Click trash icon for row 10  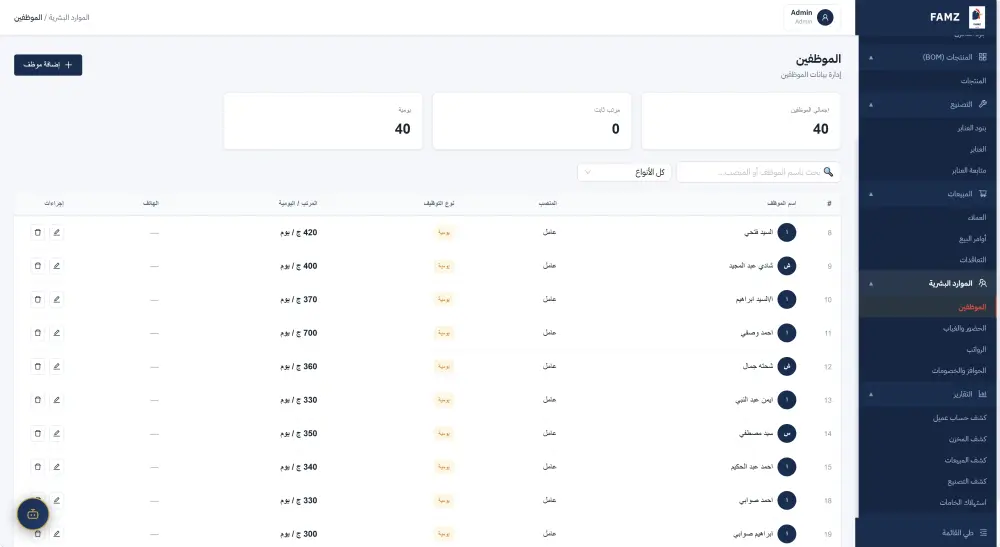[x=38, y=300]
